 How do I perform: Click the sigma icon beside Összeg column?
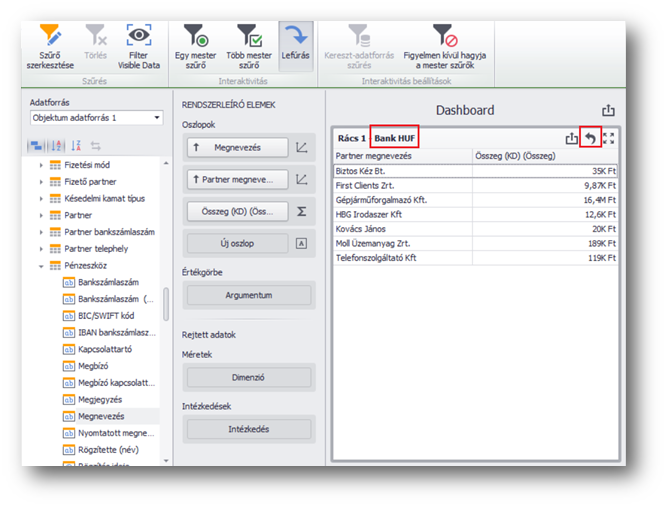303,211
